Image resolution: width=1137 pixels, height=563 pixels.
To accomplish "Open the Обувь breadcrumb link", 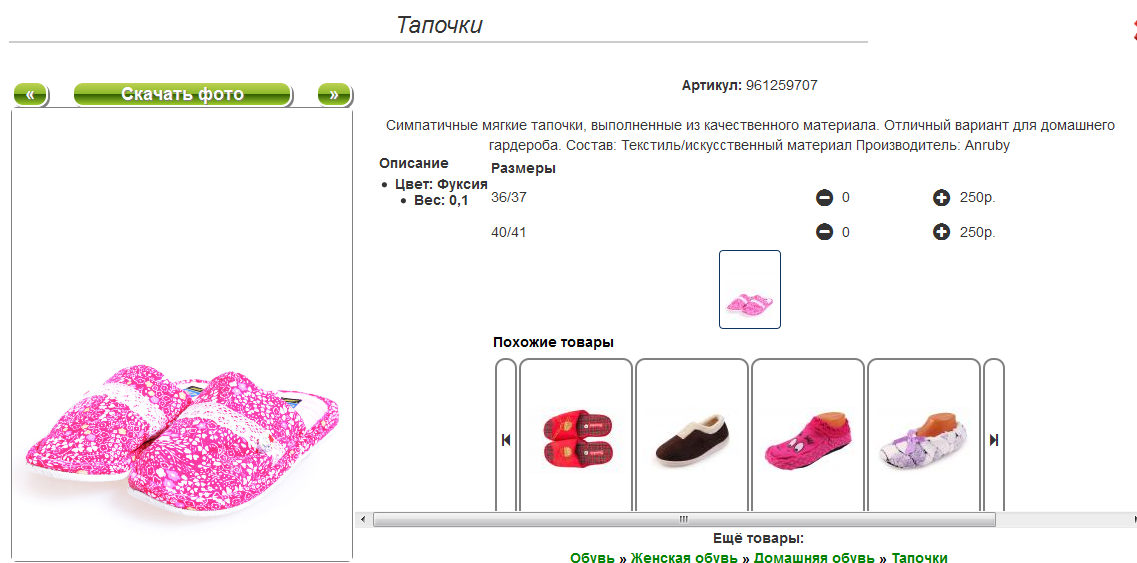I will pos(592,557).
